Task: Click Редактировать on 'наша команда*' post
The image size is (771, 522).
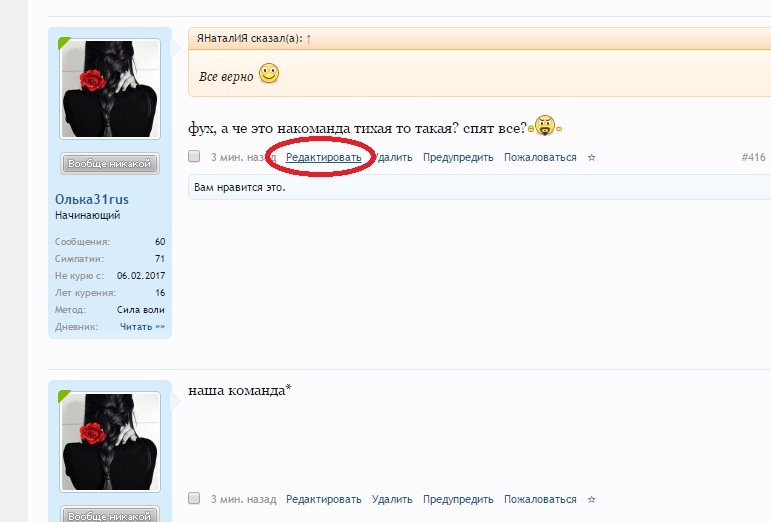Action: tap(324, 499)
